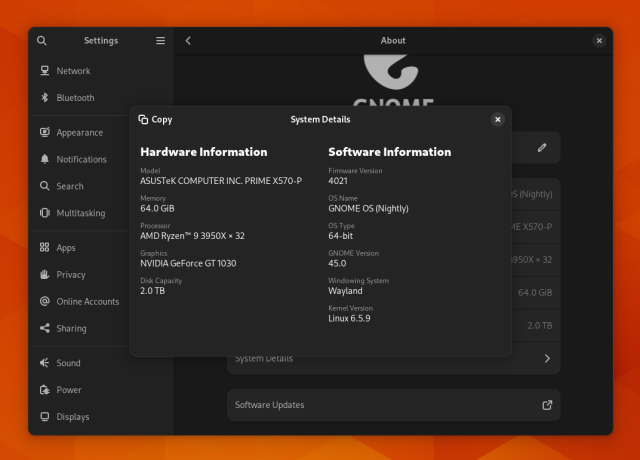Click the Sharing icon in sidebar
640x460 pixels.
[44, 328]
